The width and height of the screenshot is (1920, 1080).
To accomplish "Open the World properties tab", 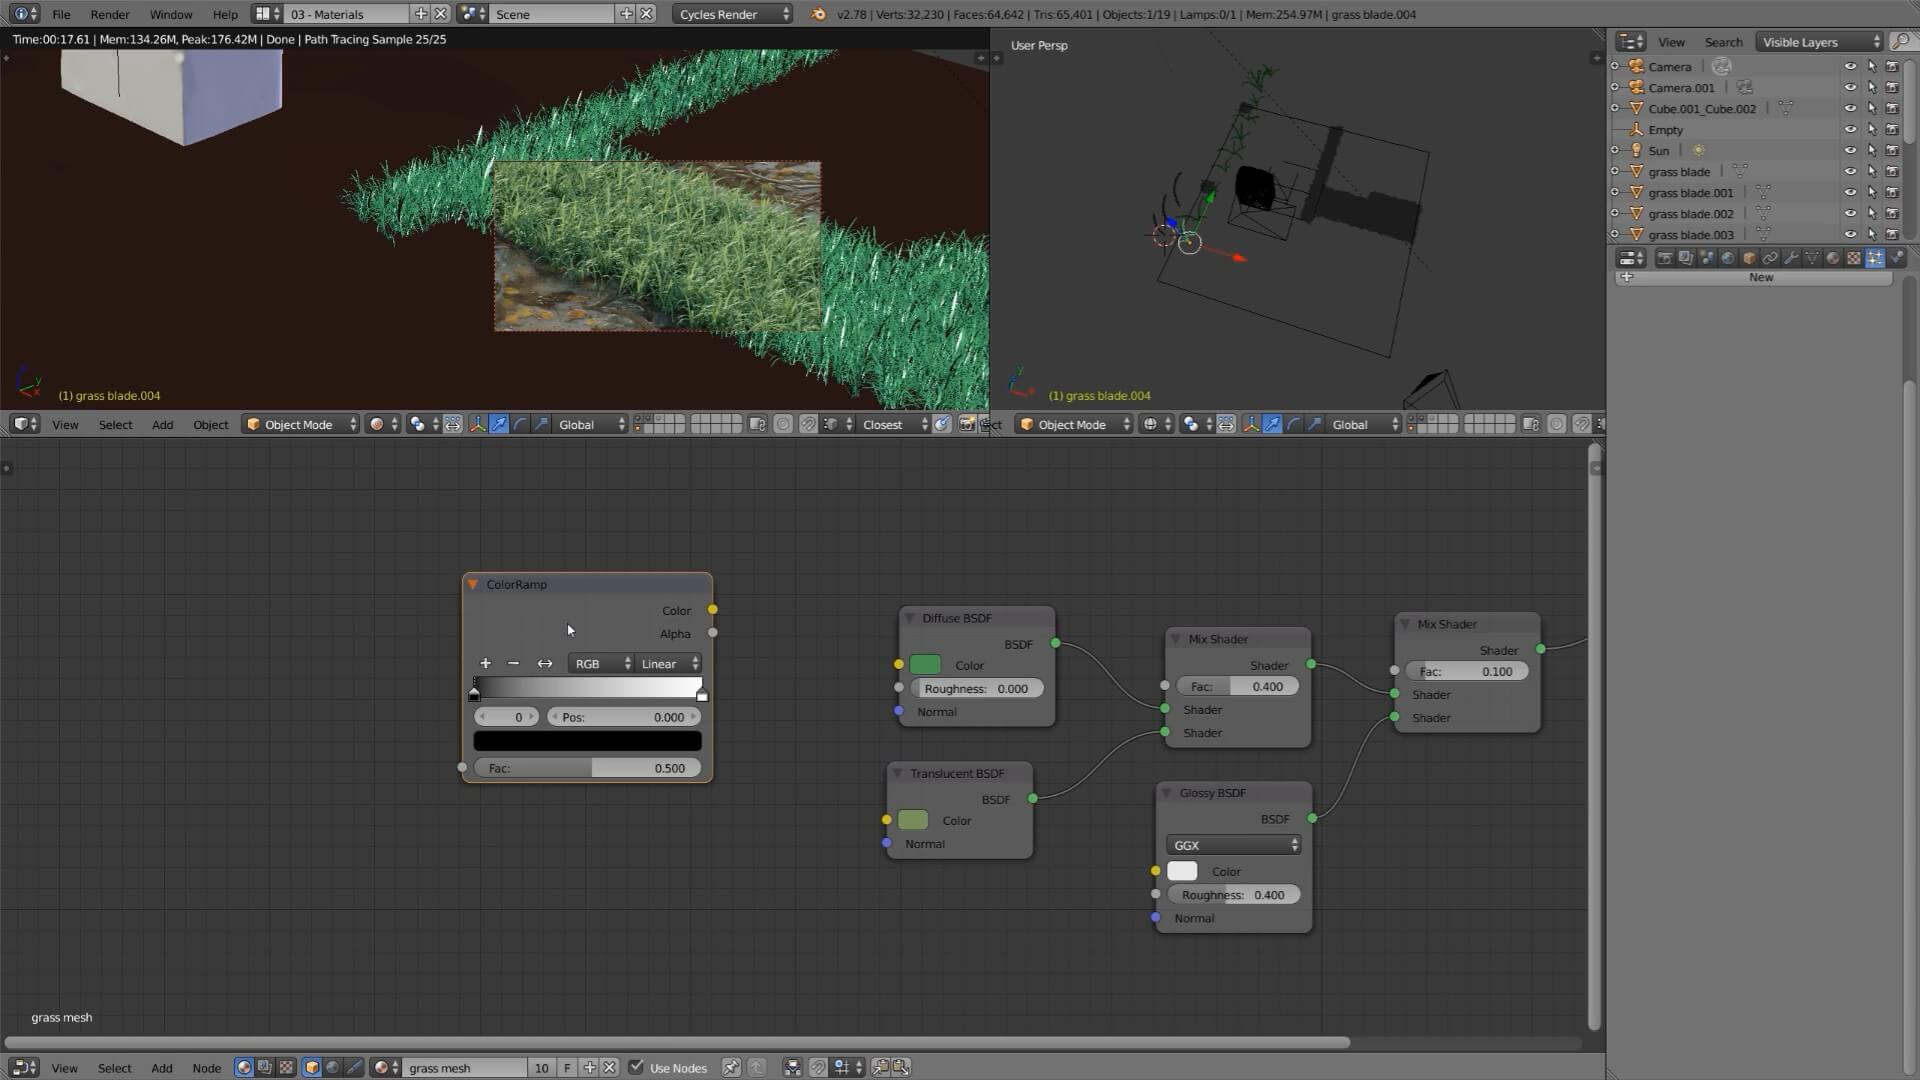I will pyautogui.click(x=1728, y=258).
